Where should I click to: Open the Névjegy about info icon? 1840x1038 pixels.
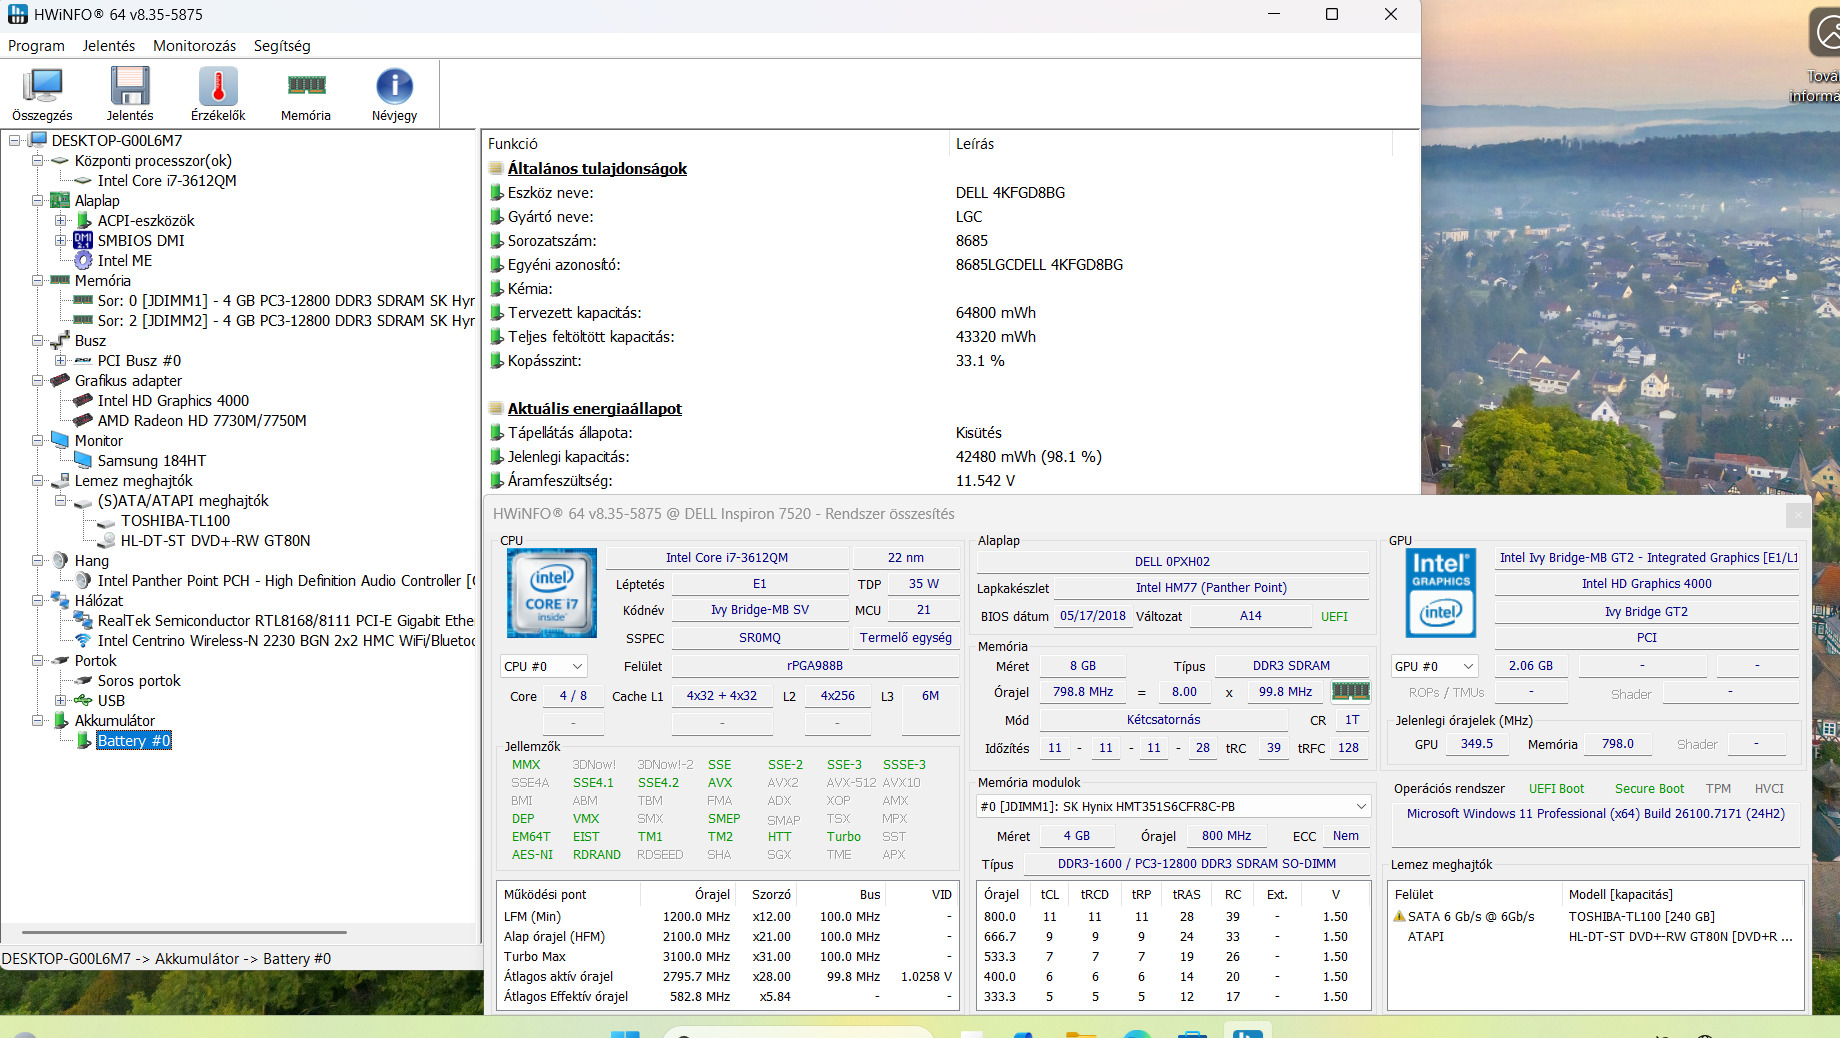tap(394, 86)
